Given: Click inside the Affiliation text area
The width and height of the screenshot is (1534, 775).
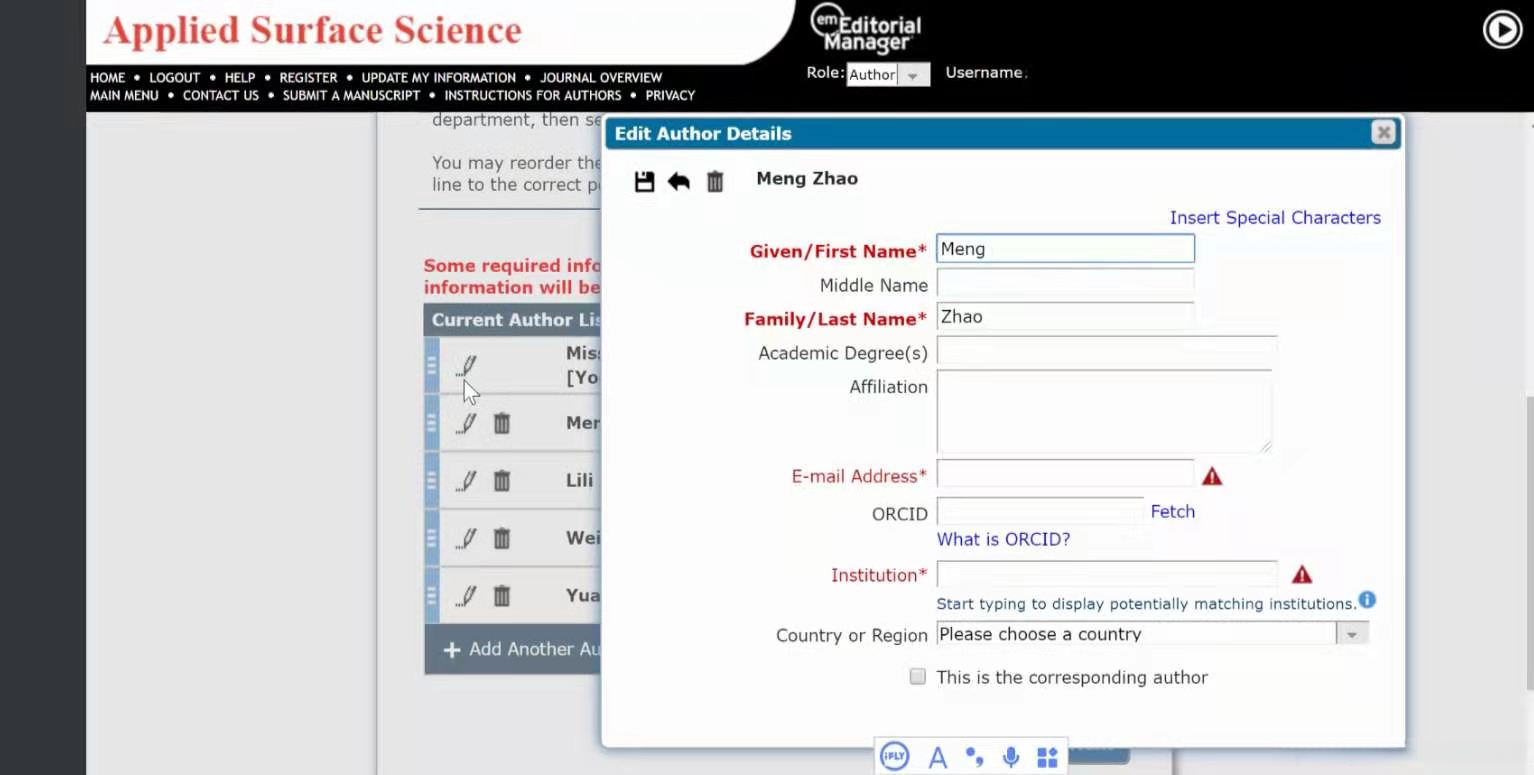Looking at the screenshot, I should click(x=1104, y=411).
